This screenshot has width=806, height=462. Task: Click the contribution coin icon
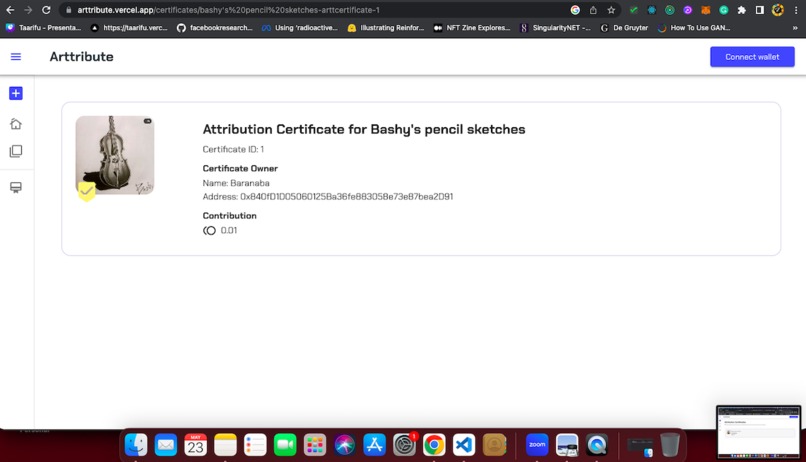click(x=209, y=231)
